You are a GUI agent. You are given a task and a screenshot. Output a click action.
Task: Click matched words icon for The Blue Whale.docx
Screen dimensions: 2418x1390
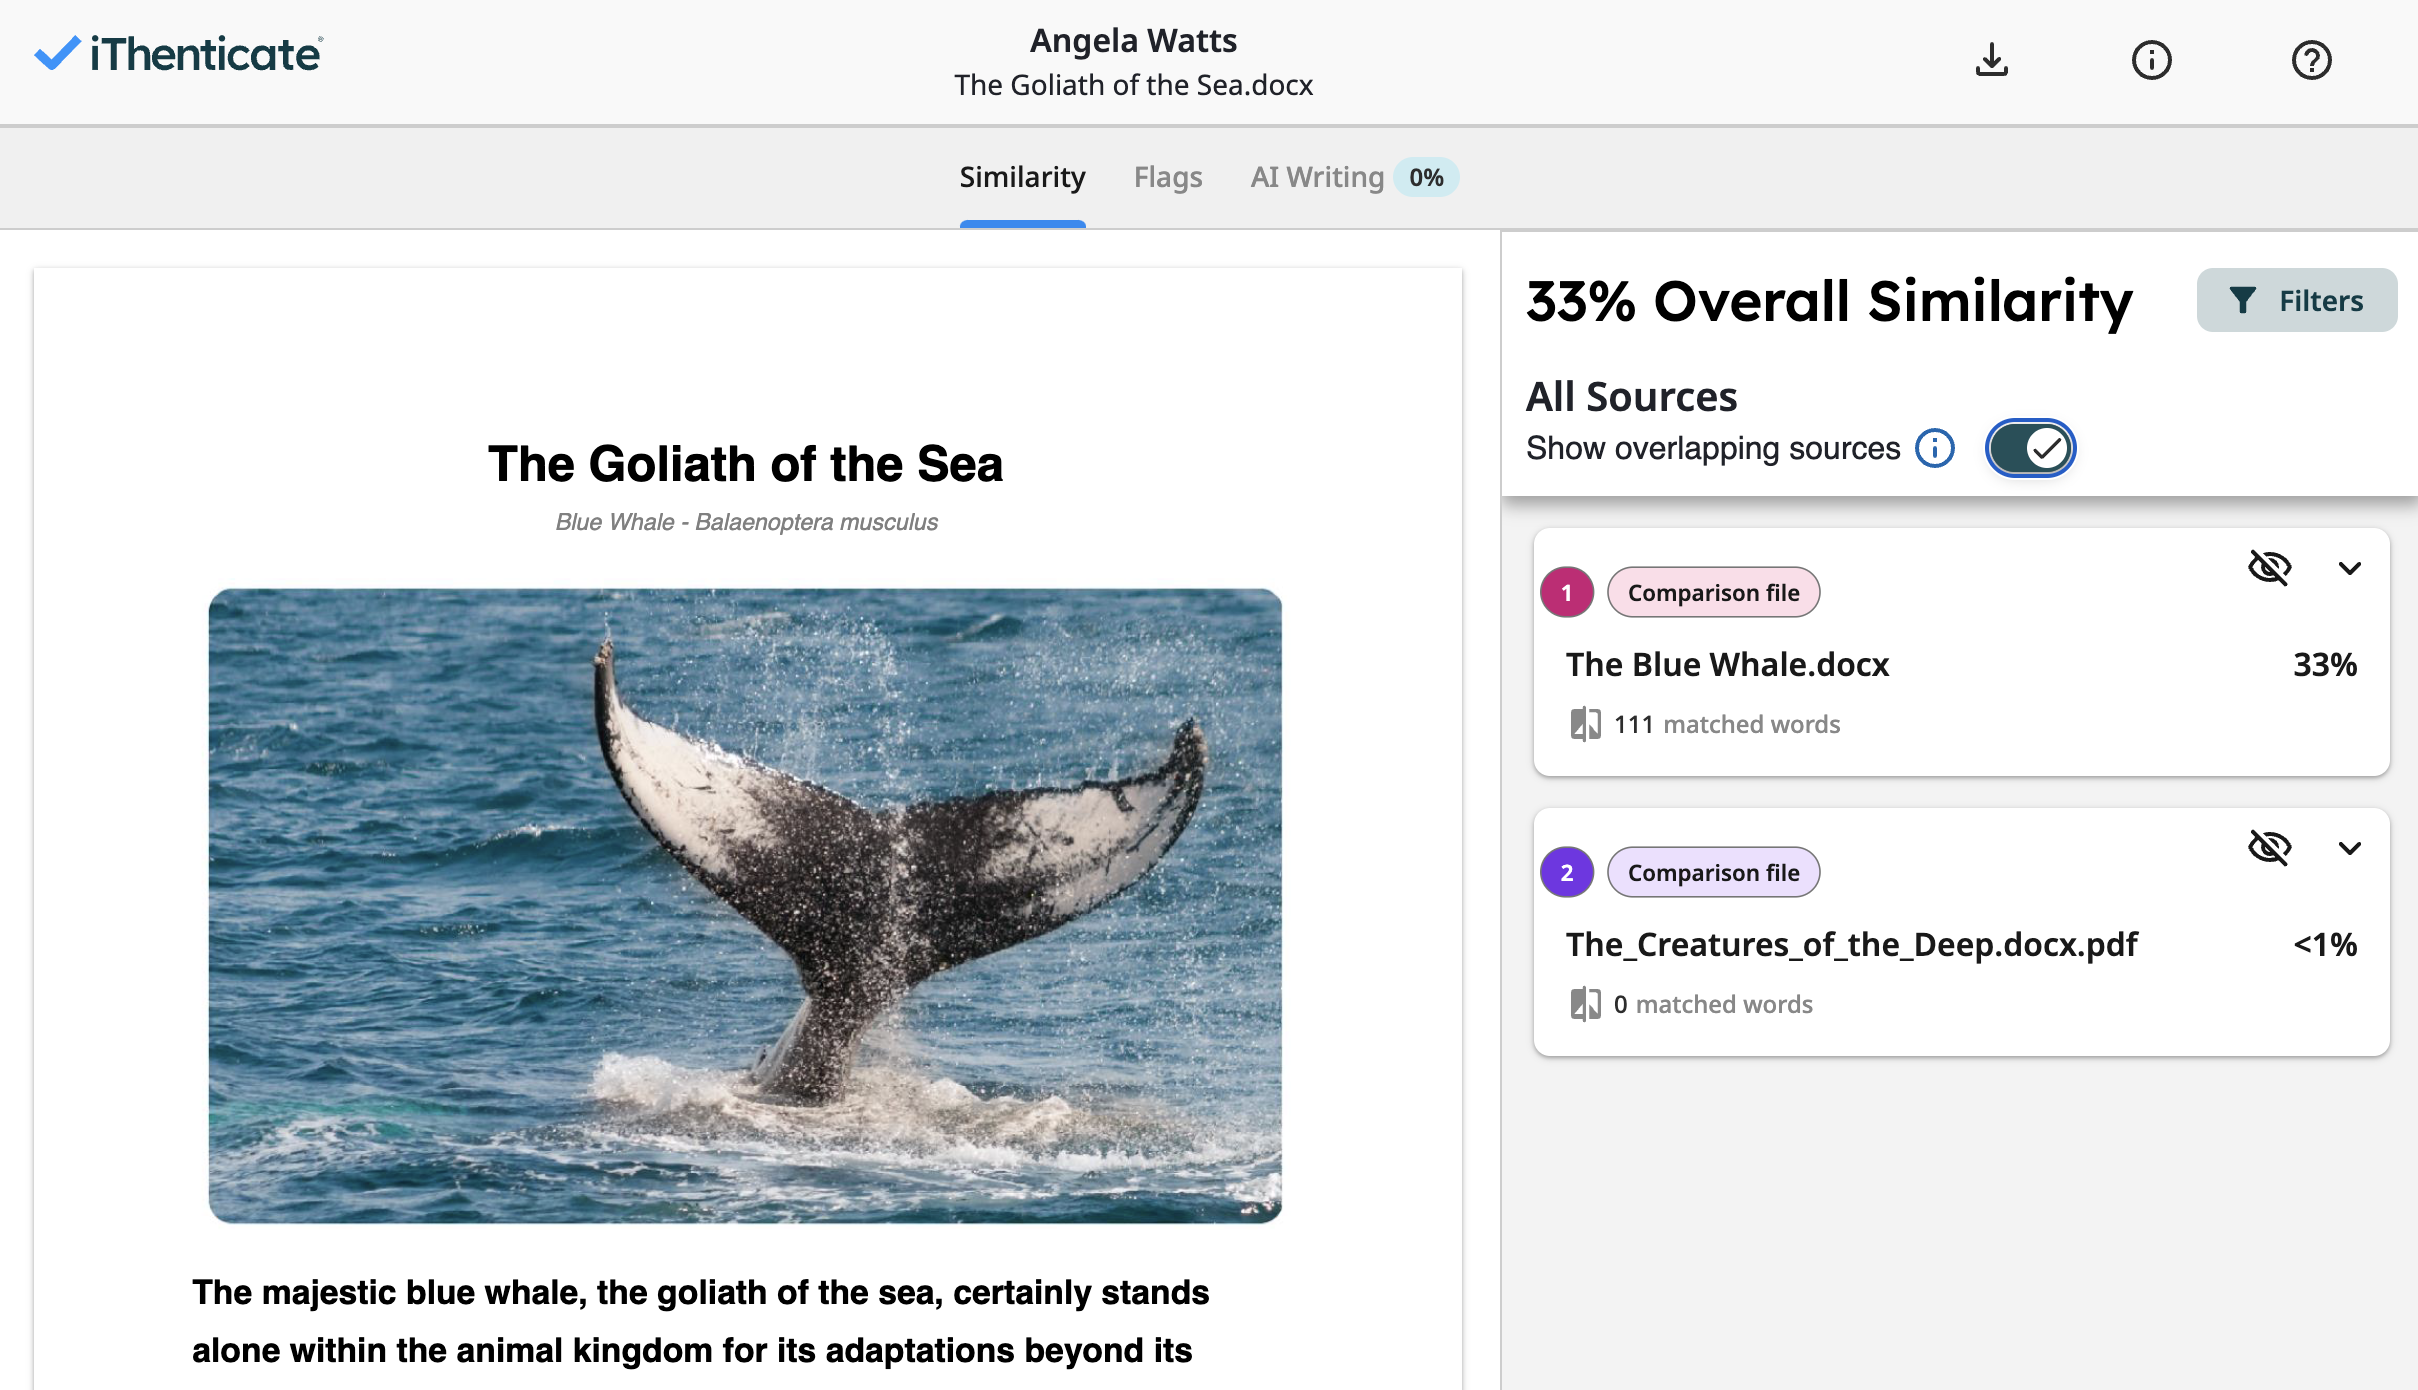(x=1585, y=724)
